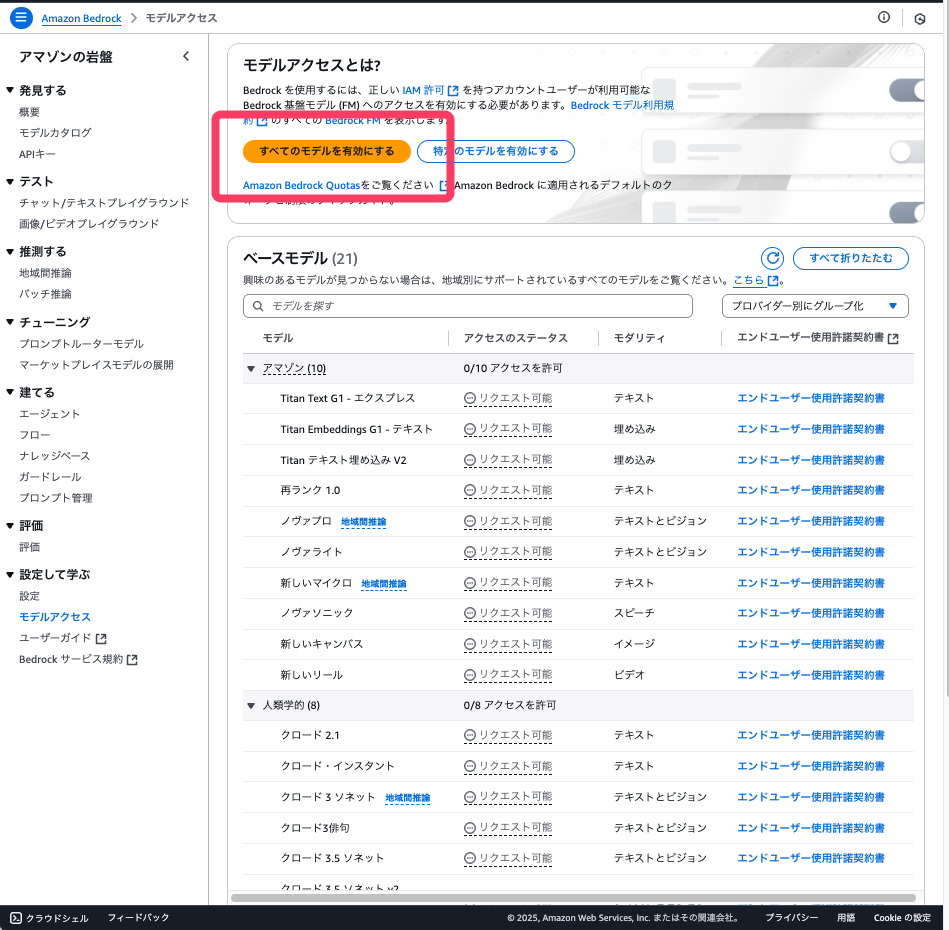This screenshot has width=949, height=930.
Task: Open 用語 in the footer
Action: click(846, 917)
